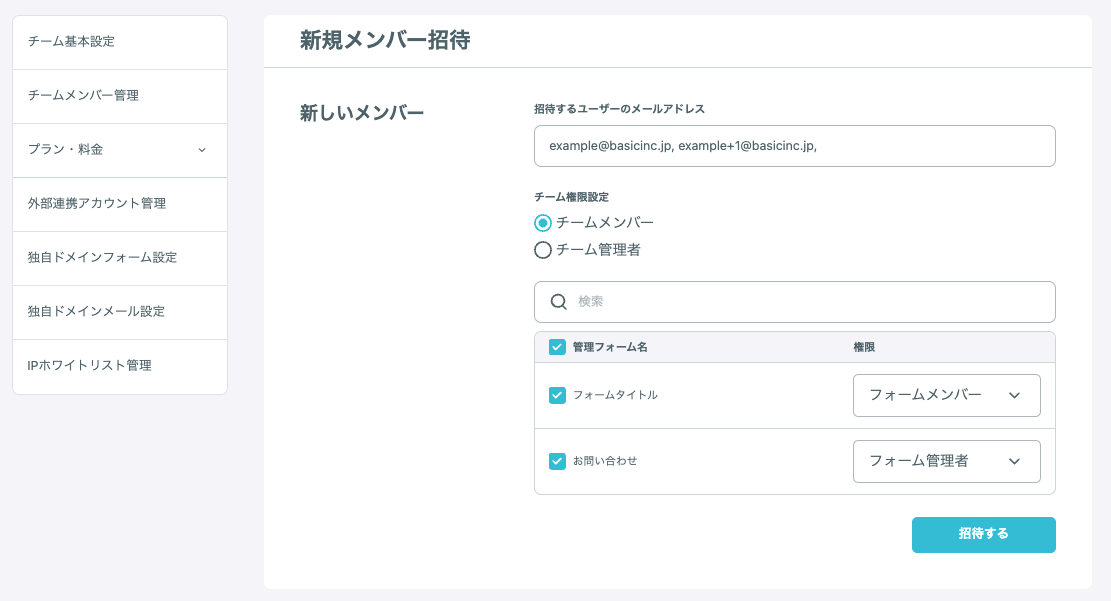The width and height of the screenshot is (1111, 601).
Task: Open IPホワイトリスト管理 page
Action: 120,366
